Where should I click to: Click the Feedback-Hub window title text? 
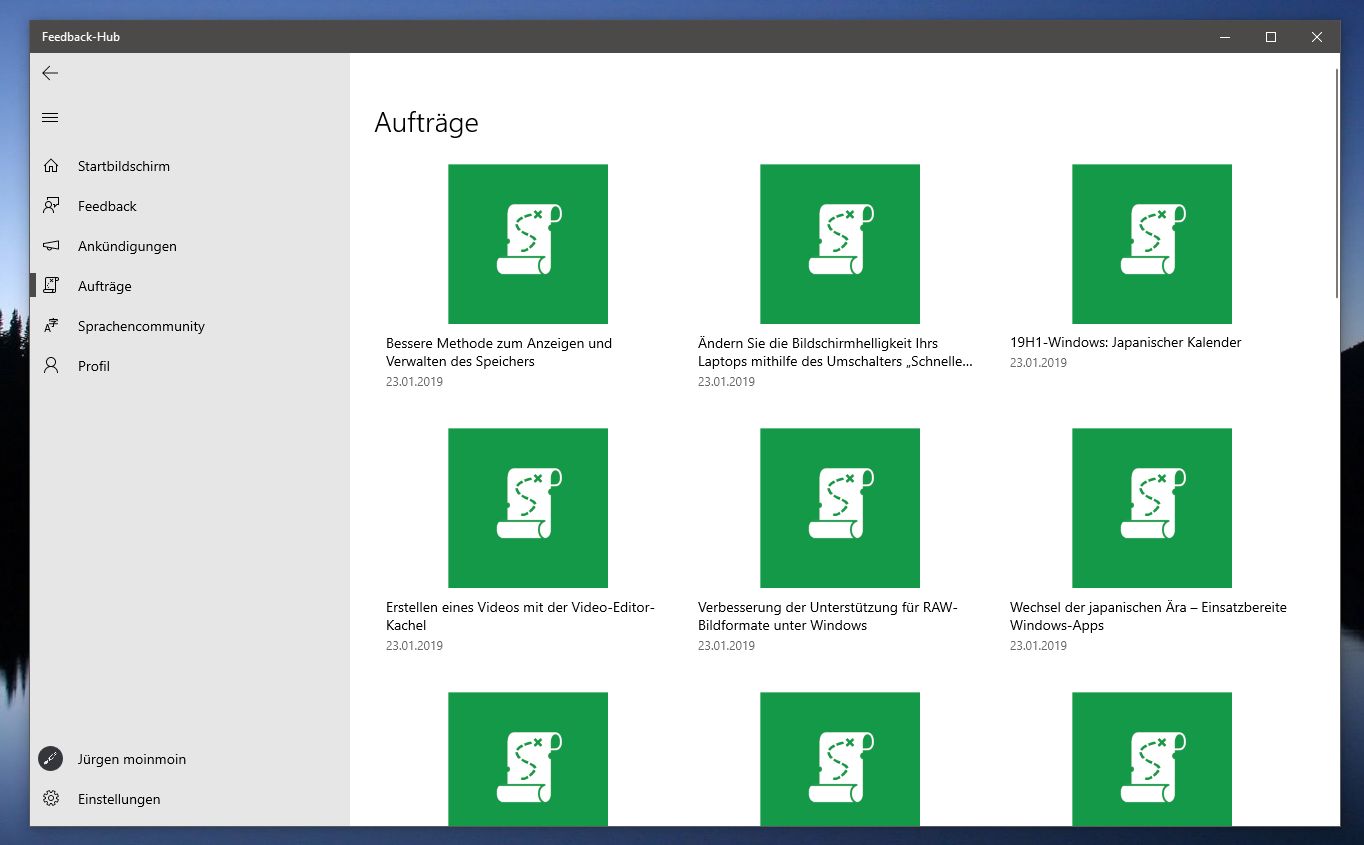(x=81, y=37)
